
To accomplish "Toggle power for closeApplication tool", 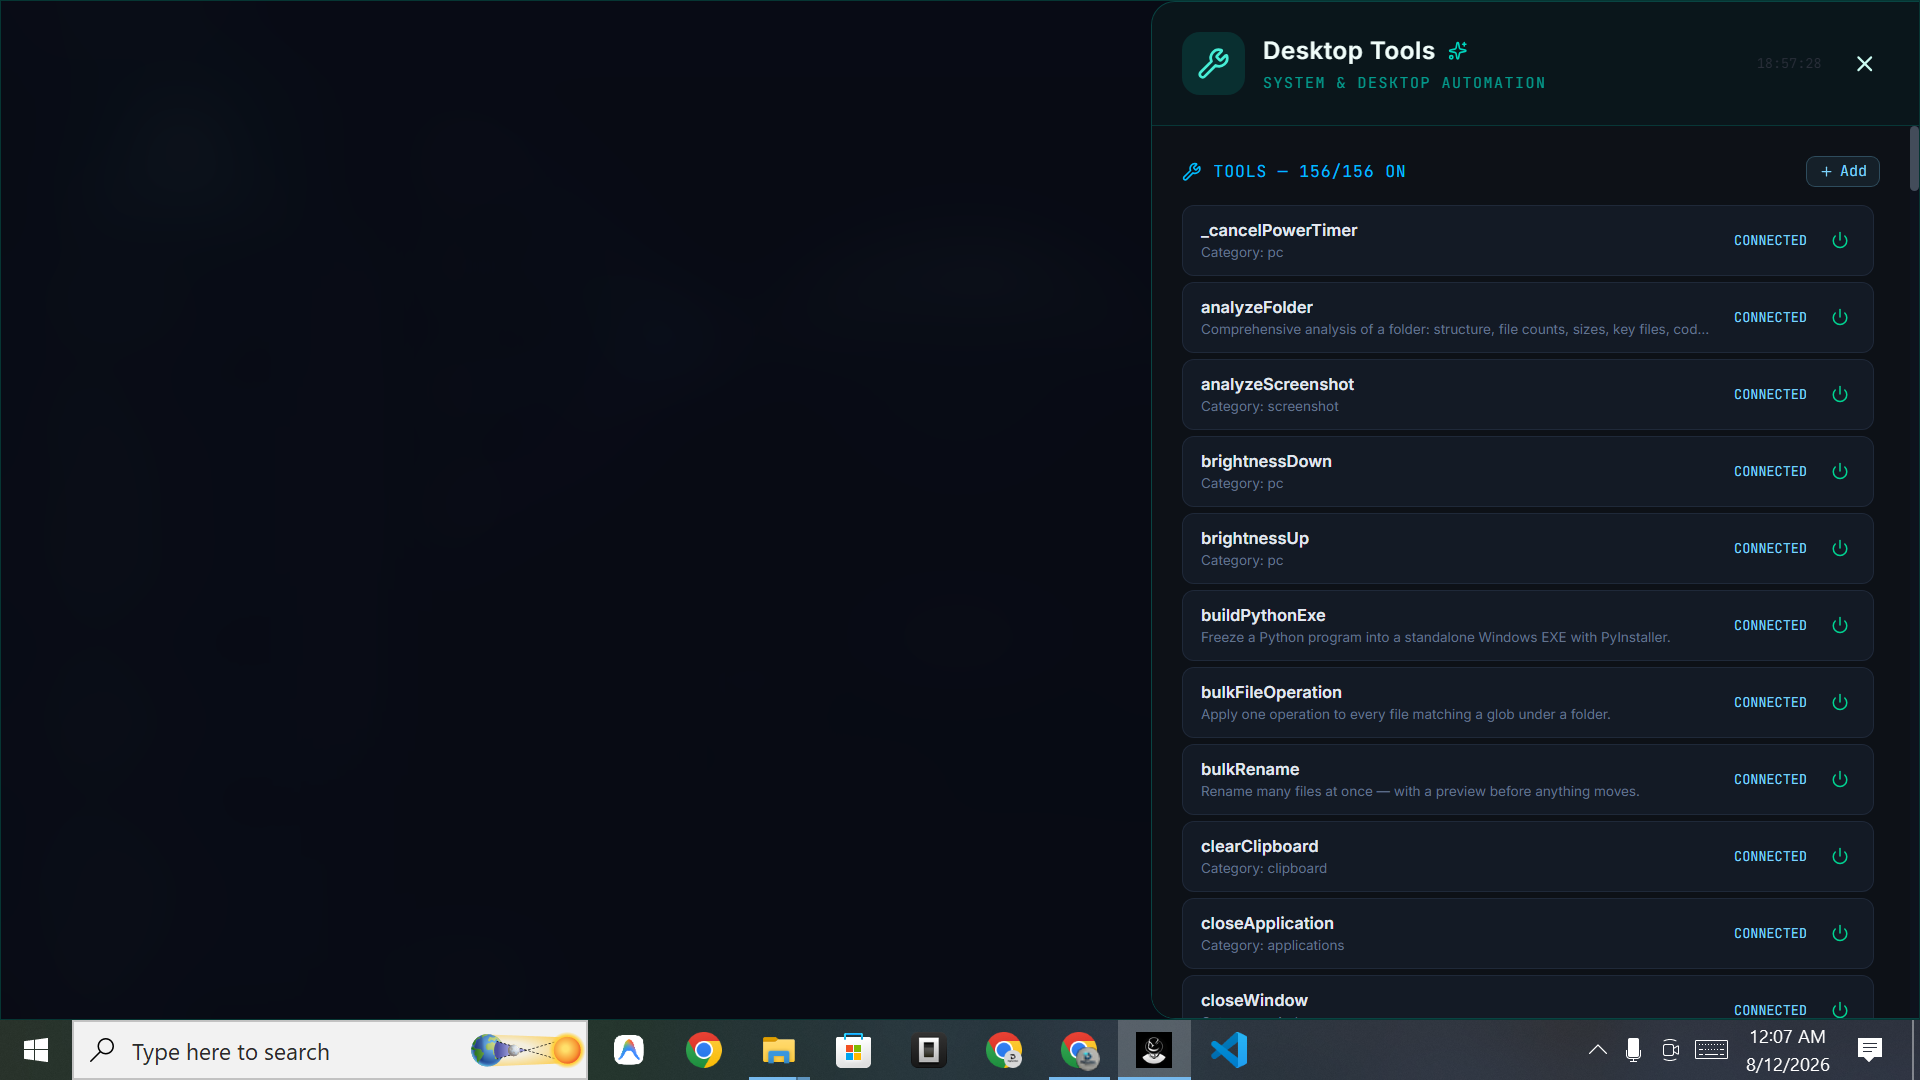I will pos(1839,934).
